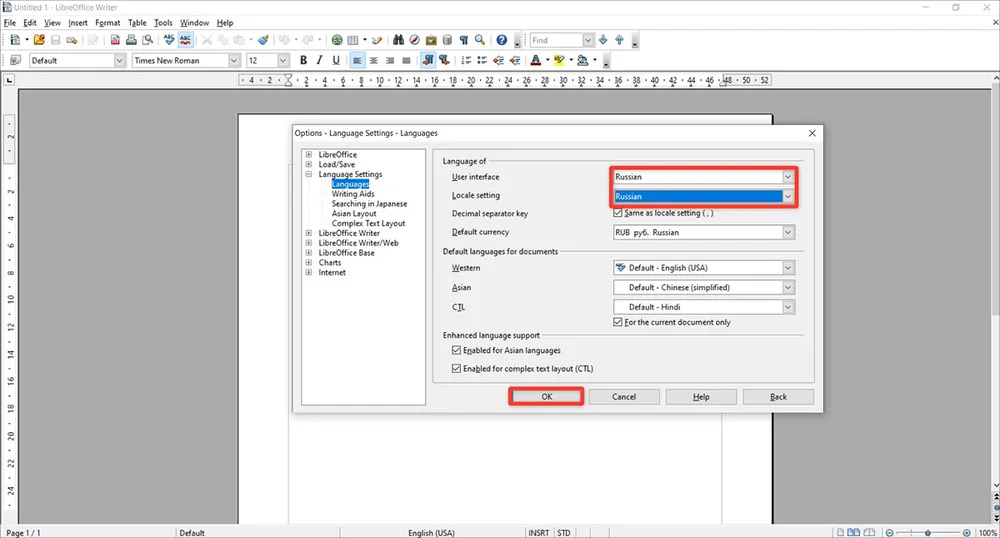Align paragraph to the right
This screenshot has width=1000, height=538.
pyautogui.click(x=390, y=61)
